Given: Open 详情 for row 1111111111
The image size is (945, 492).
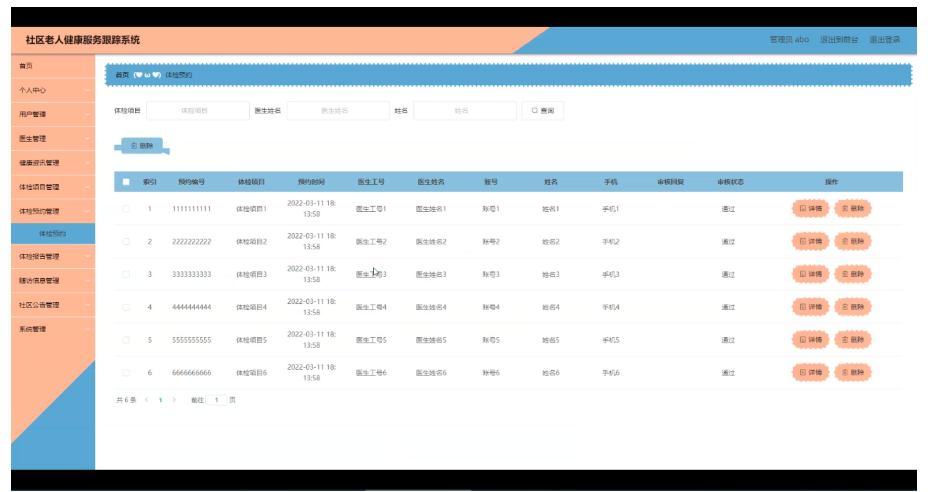Looking at the screenshot, I should click(810, 209).
